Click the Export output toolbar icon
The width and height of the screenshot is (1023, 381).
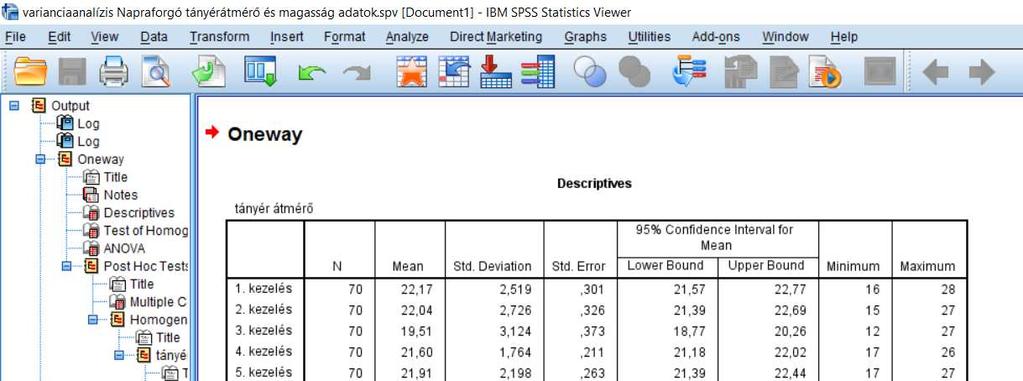pos(209,72)
